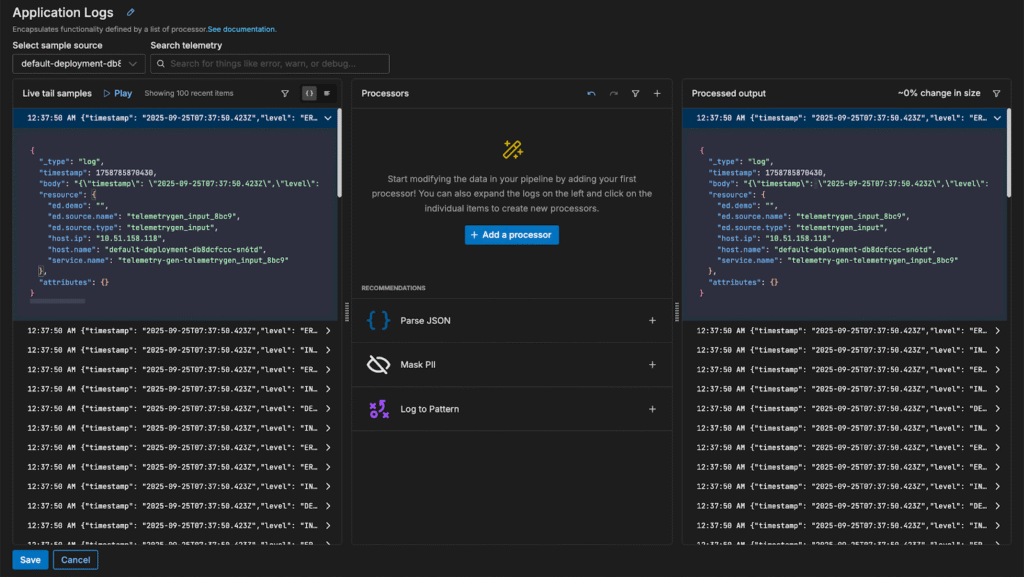1024x577 pixels.
Task: Open the See documentation link
Action: 241,29
